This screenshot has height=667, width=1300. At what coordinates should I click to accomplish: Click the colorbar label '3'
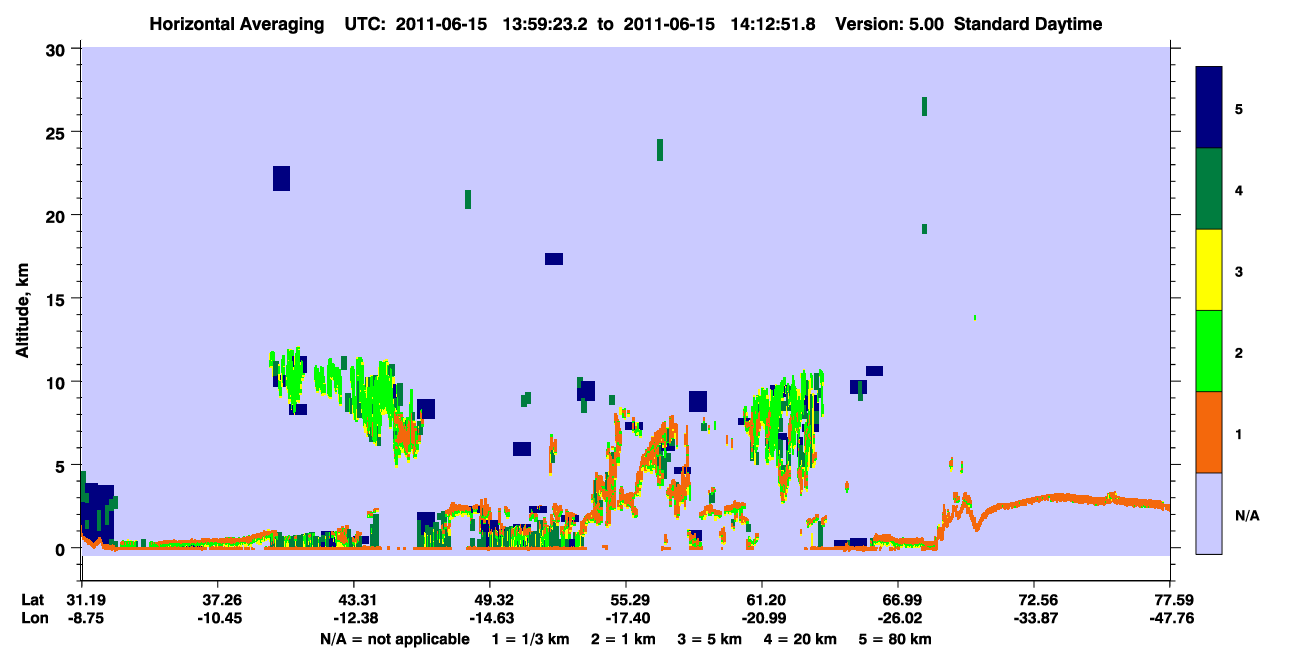1239,271
